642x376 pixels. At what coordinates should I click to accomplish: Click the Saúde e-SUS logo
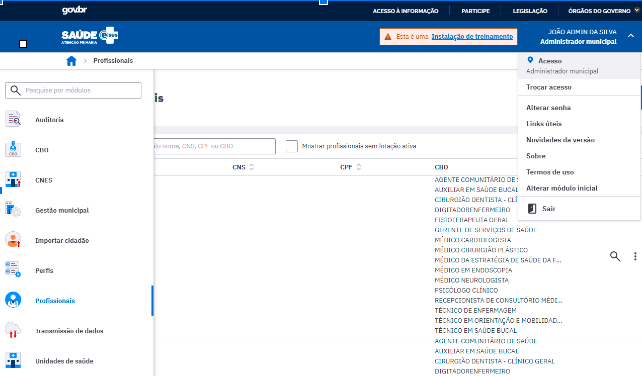(x=90, y=36)
